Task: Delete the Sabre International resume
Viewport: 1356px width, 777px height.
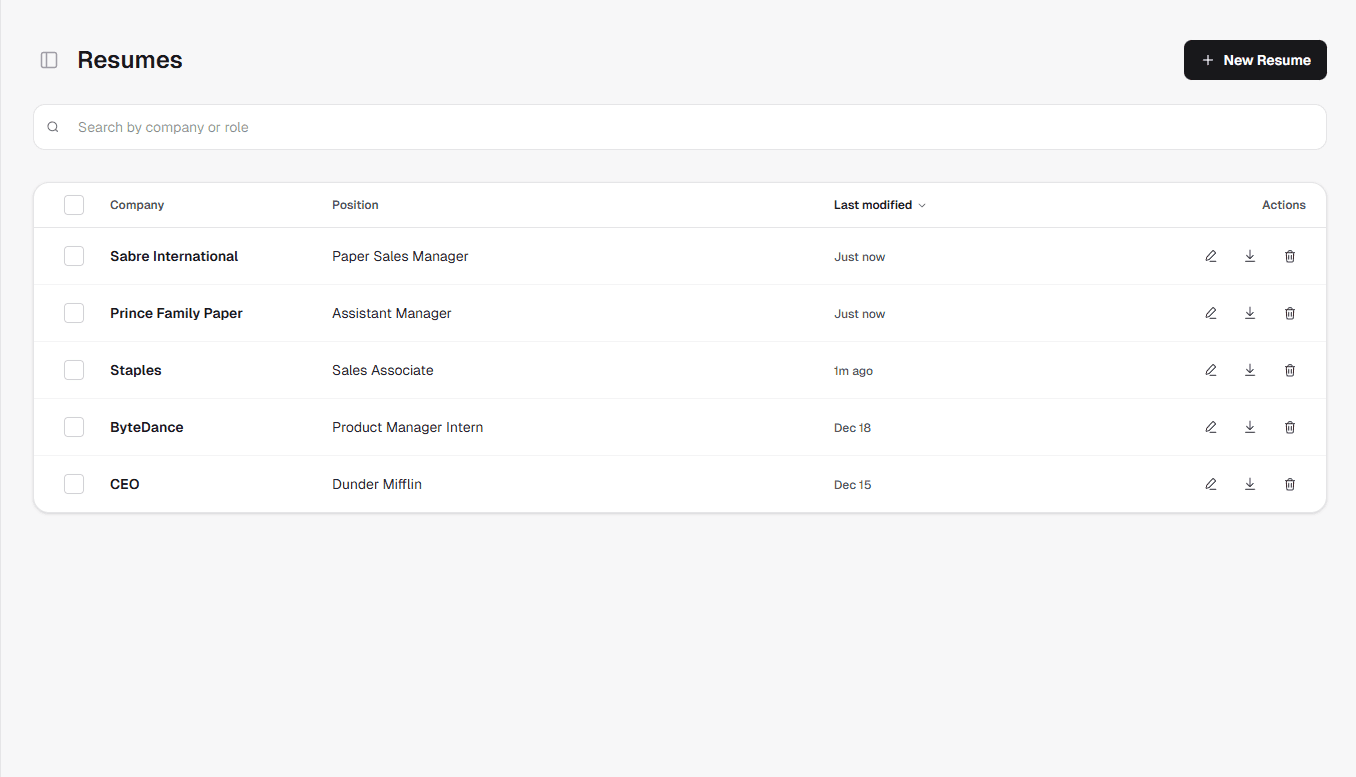Action: (1289, 256)
